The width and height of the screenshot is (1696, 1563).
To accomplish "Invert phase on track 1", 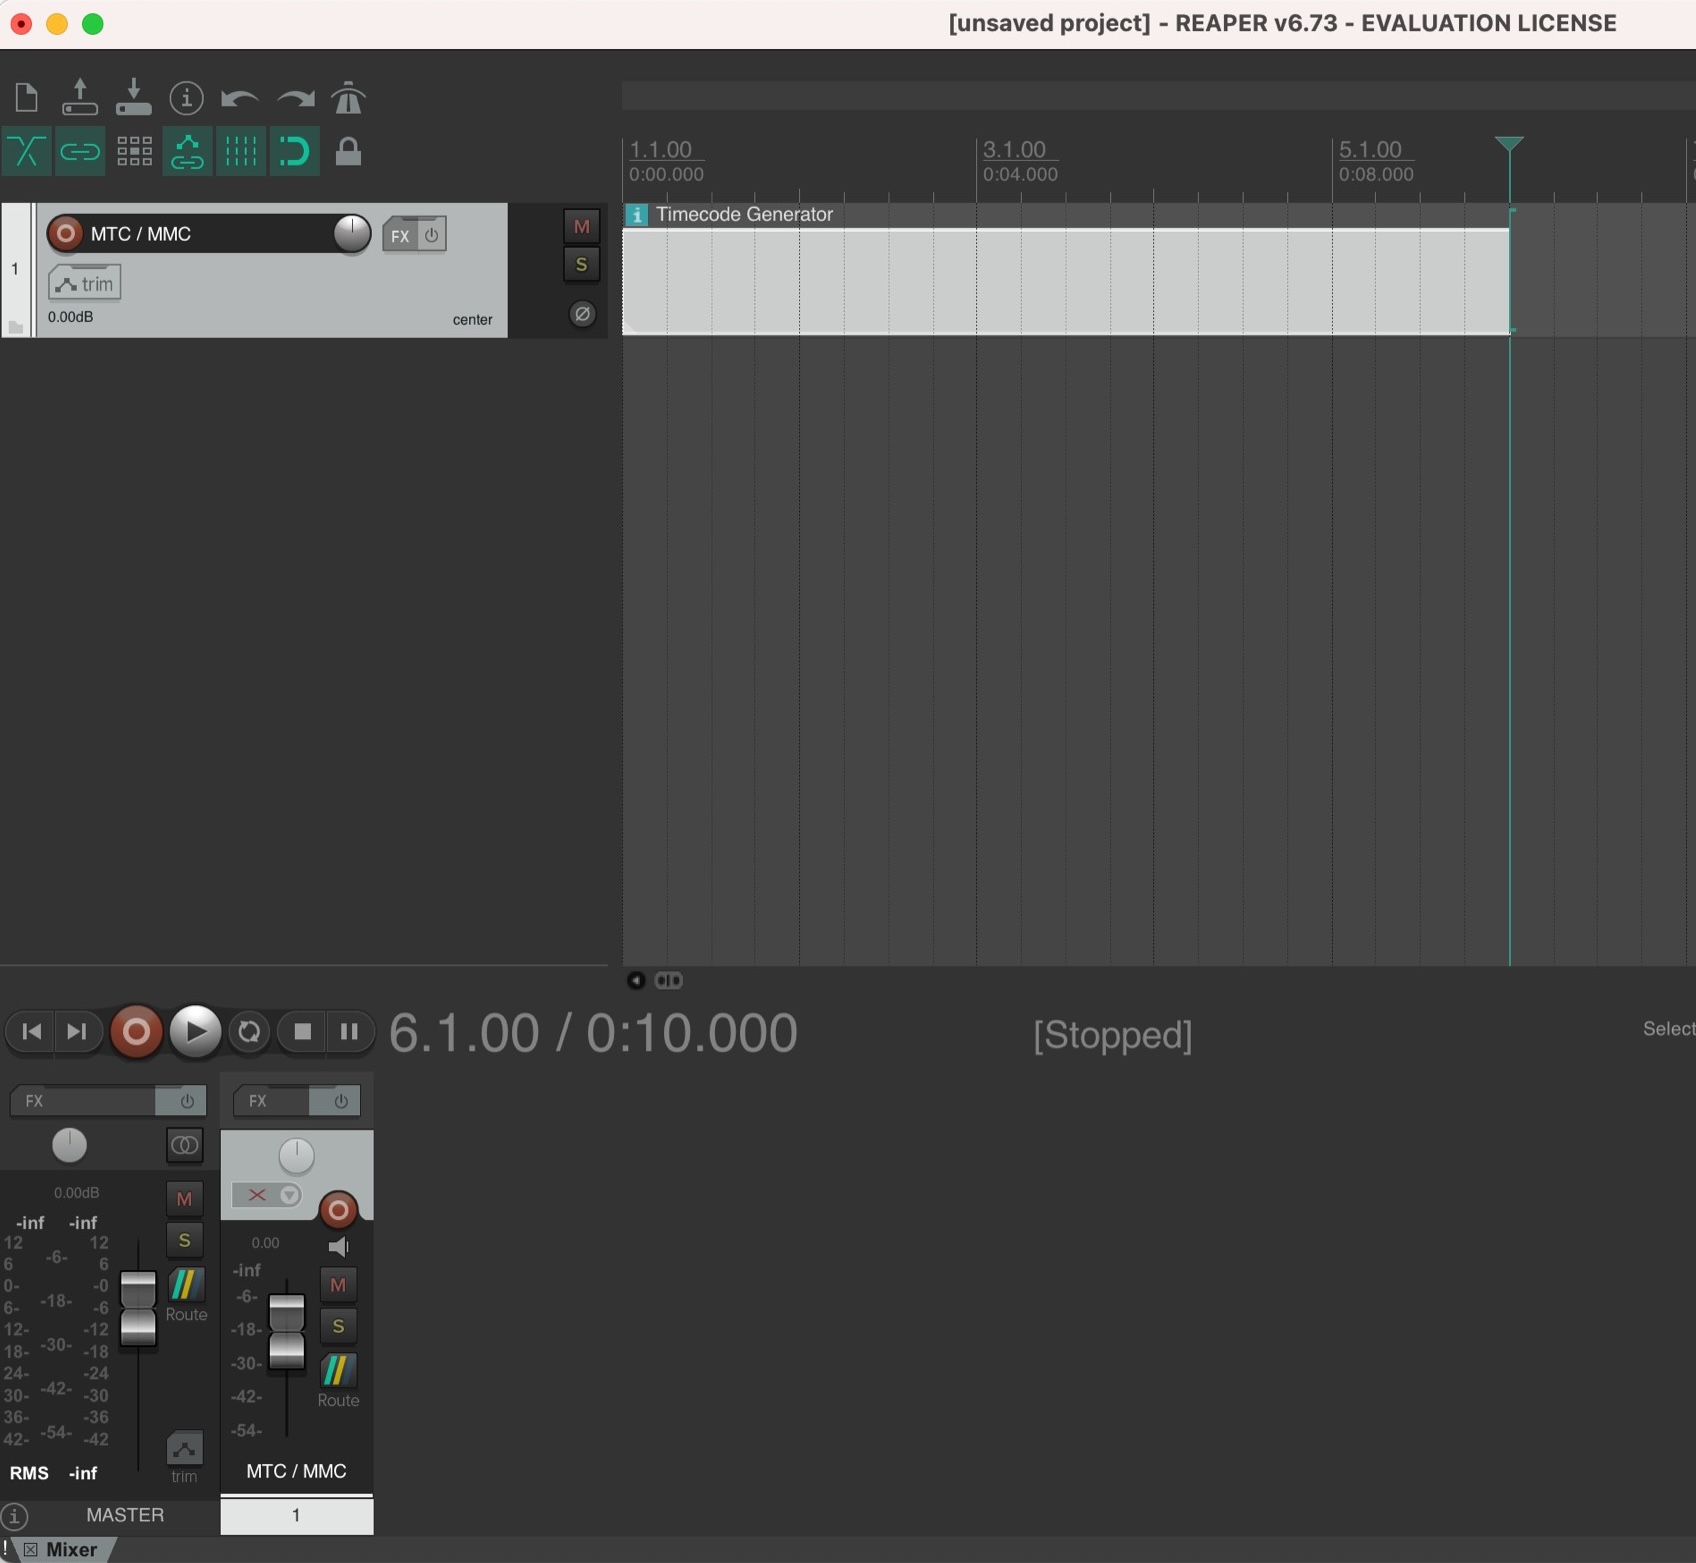I will [582, 314].
